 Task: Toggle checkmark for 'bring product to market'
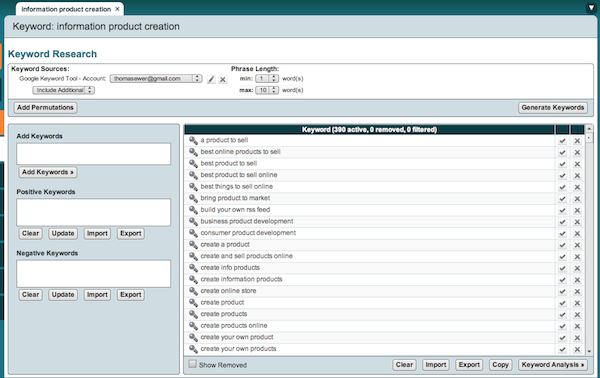coord(562,199)
